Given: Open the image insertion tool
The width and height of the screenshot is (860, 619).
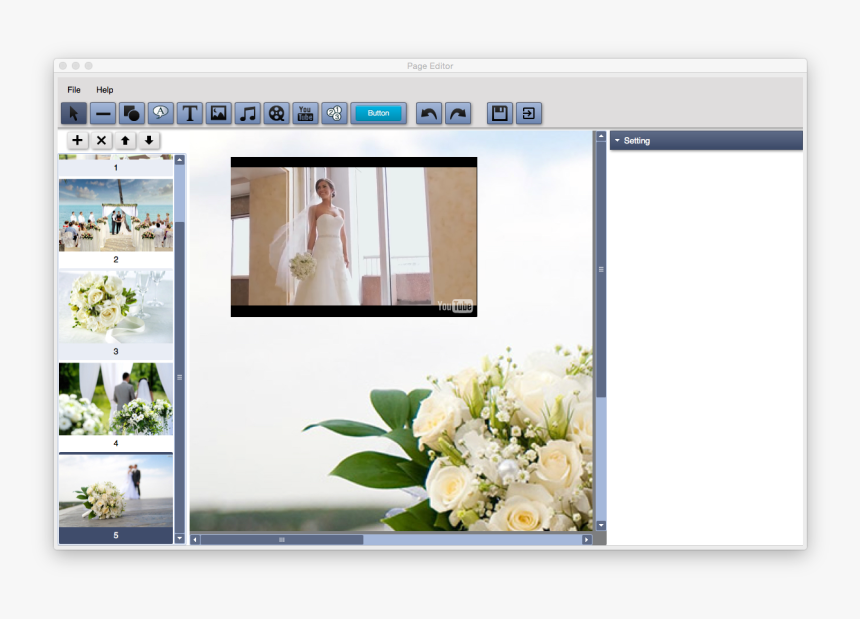Looking at the screenshot, I should 218,113.
